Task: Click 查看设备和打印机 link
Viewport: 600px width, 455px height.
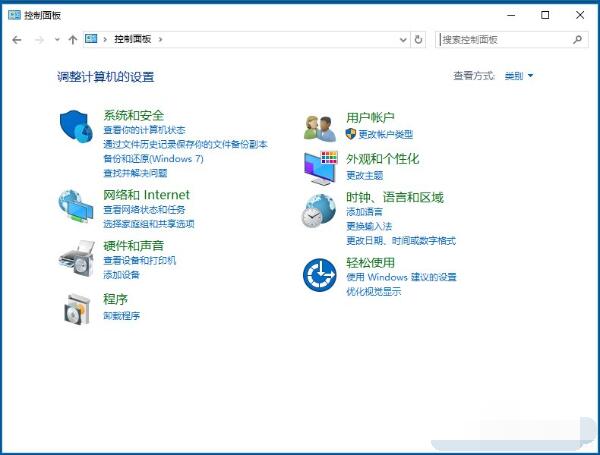Action: [140, 261]
